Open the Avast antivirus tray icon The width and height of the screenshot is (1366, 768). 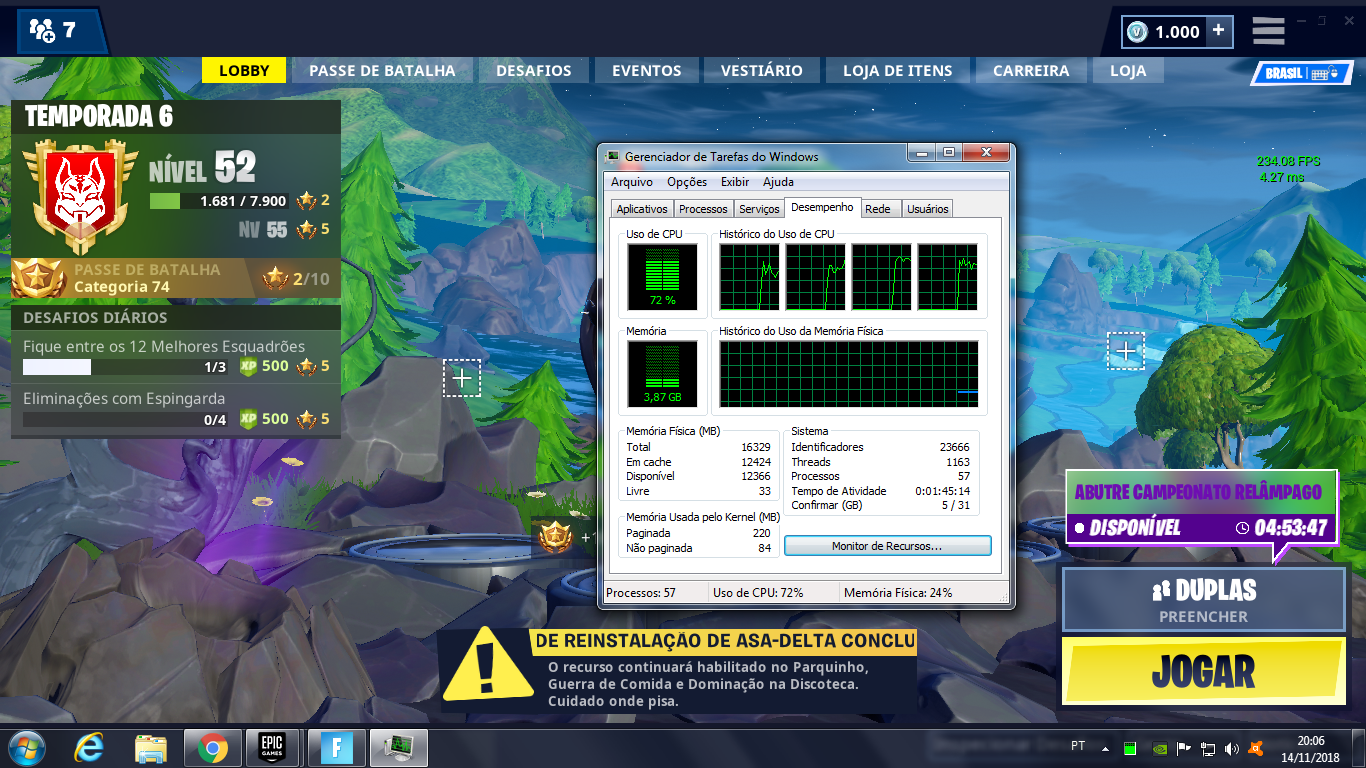tap(1257, 748)
